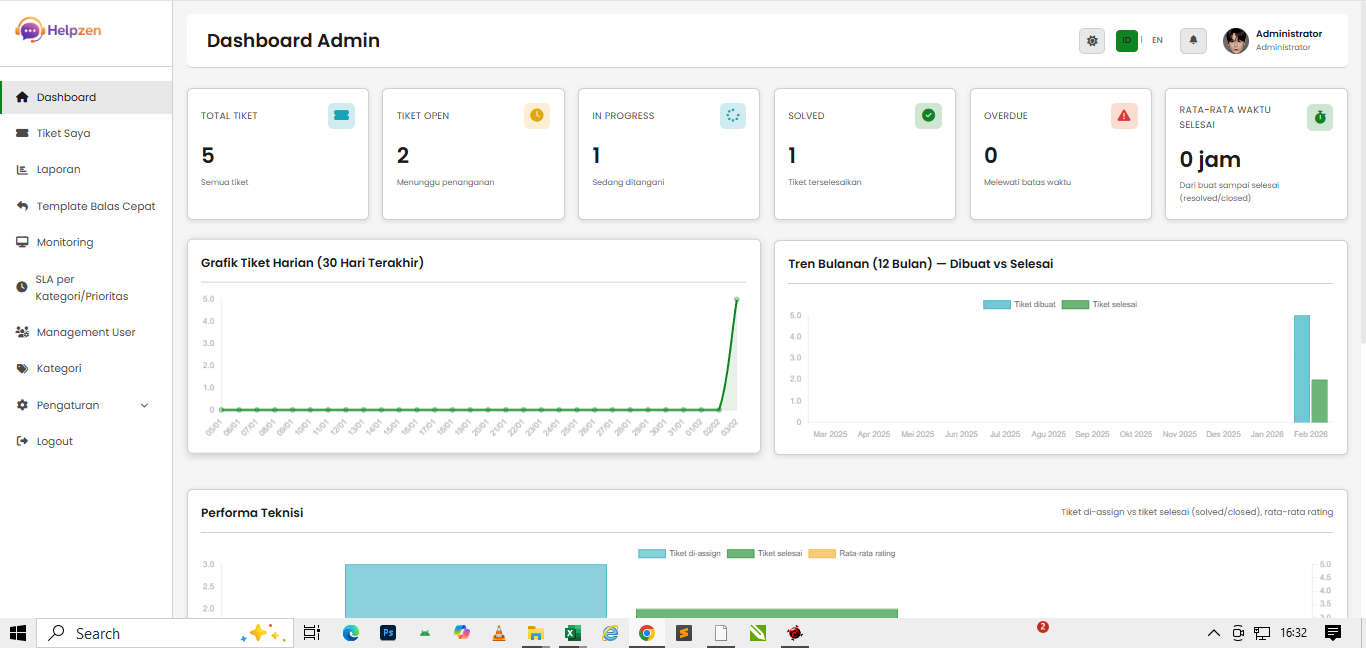This screenshot has height=648, width=1366.
Task: Hide the Tiket selesai series in Tren Bulanan
Action: point(1098,304)
